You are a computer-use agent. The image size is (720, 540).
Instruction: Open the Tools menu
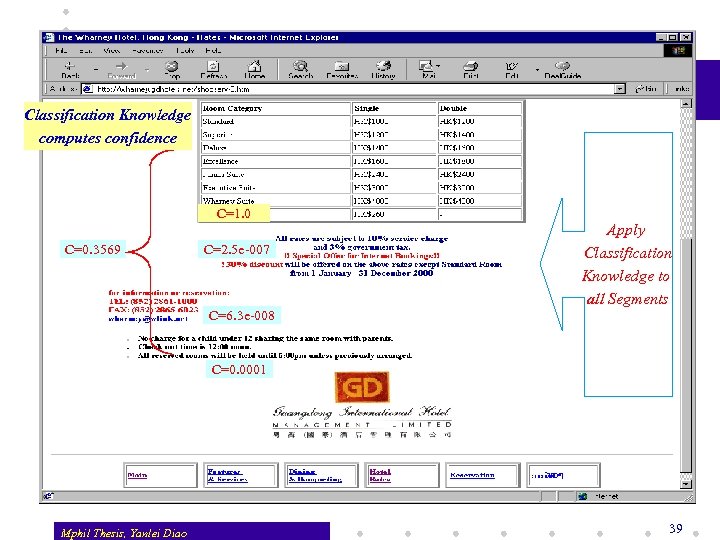click(185, 51)
